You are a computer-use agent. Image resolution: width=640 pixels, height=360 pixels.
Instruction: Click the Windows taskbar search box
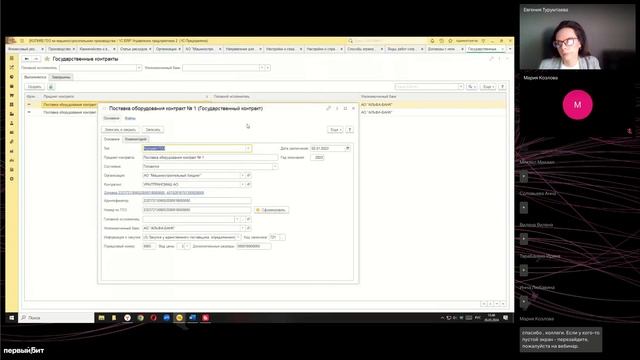[56, 317]
